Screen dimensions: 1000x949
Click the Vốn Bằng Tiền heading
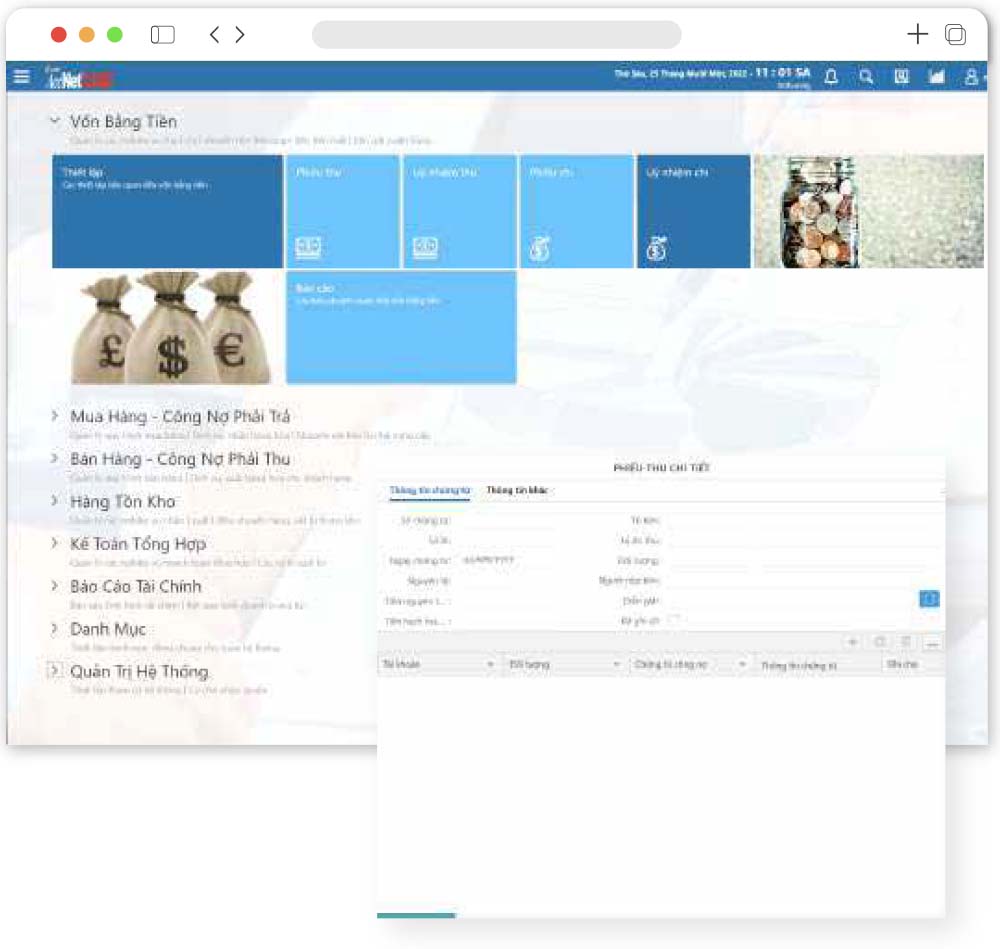pos(123,121)
